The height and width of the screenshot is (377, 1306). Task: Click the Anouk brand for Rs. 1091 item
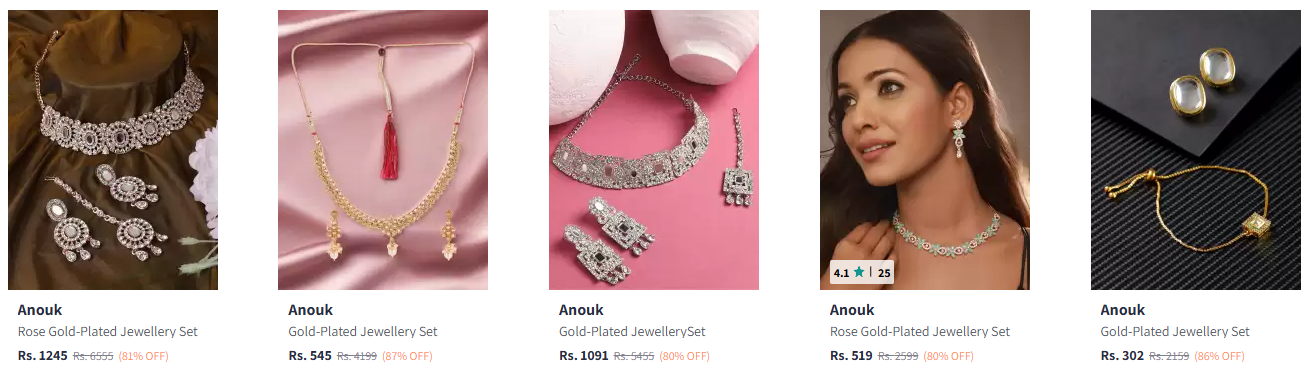point(581,310)
